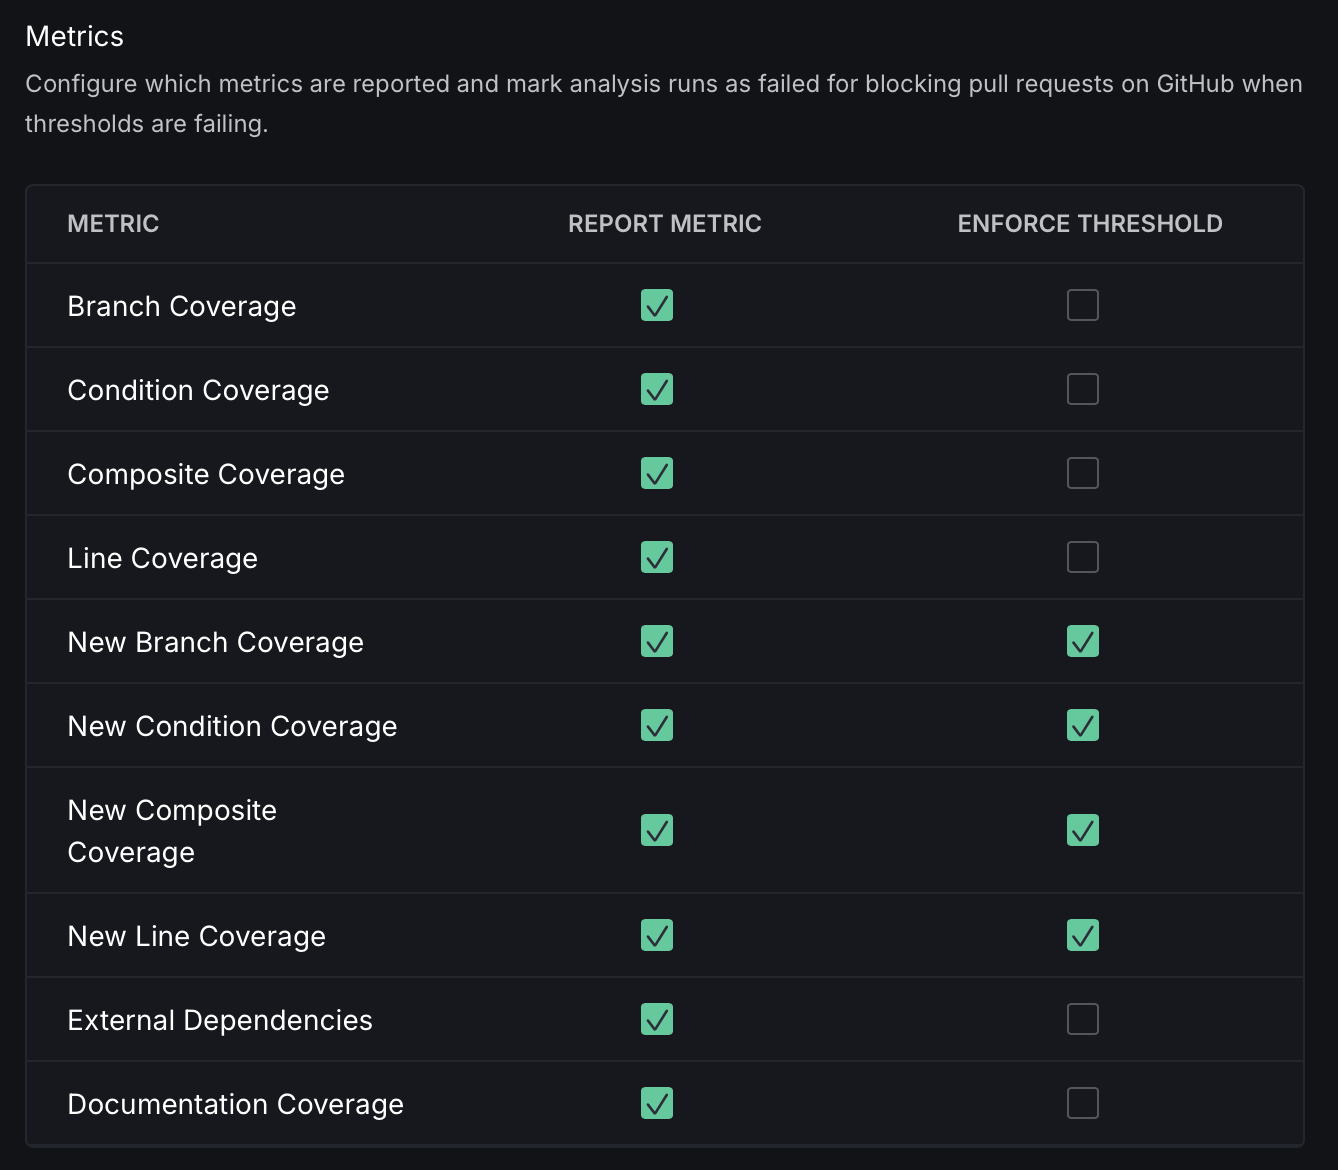The height and width of the screenshot is (1170, 1338).
Task: Turn off External Dependencies reporting
Action: (657, 1019)
